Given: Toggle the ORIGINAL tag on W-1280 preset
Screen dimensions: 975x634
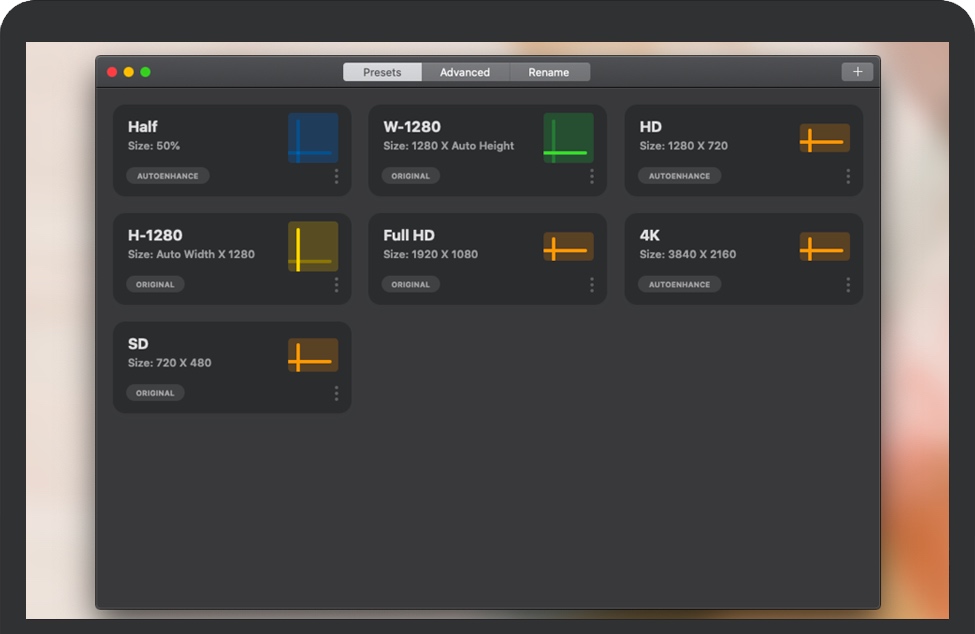Looking at the screenshot, I should 410,176.
